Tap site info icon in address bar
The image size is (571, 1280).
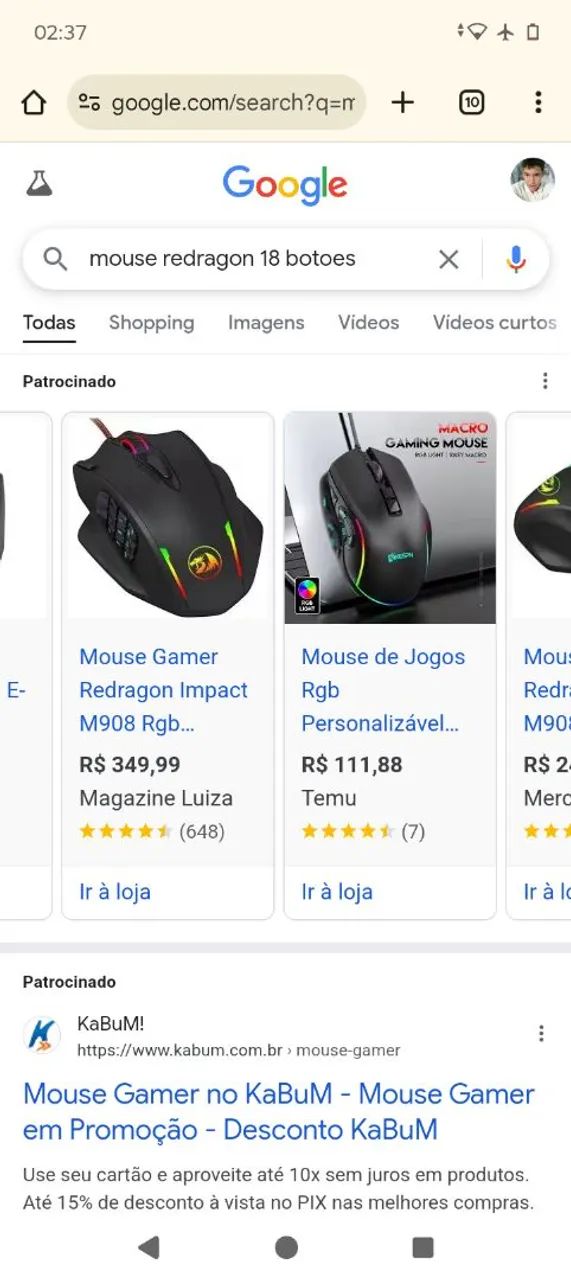coord(89,102)
